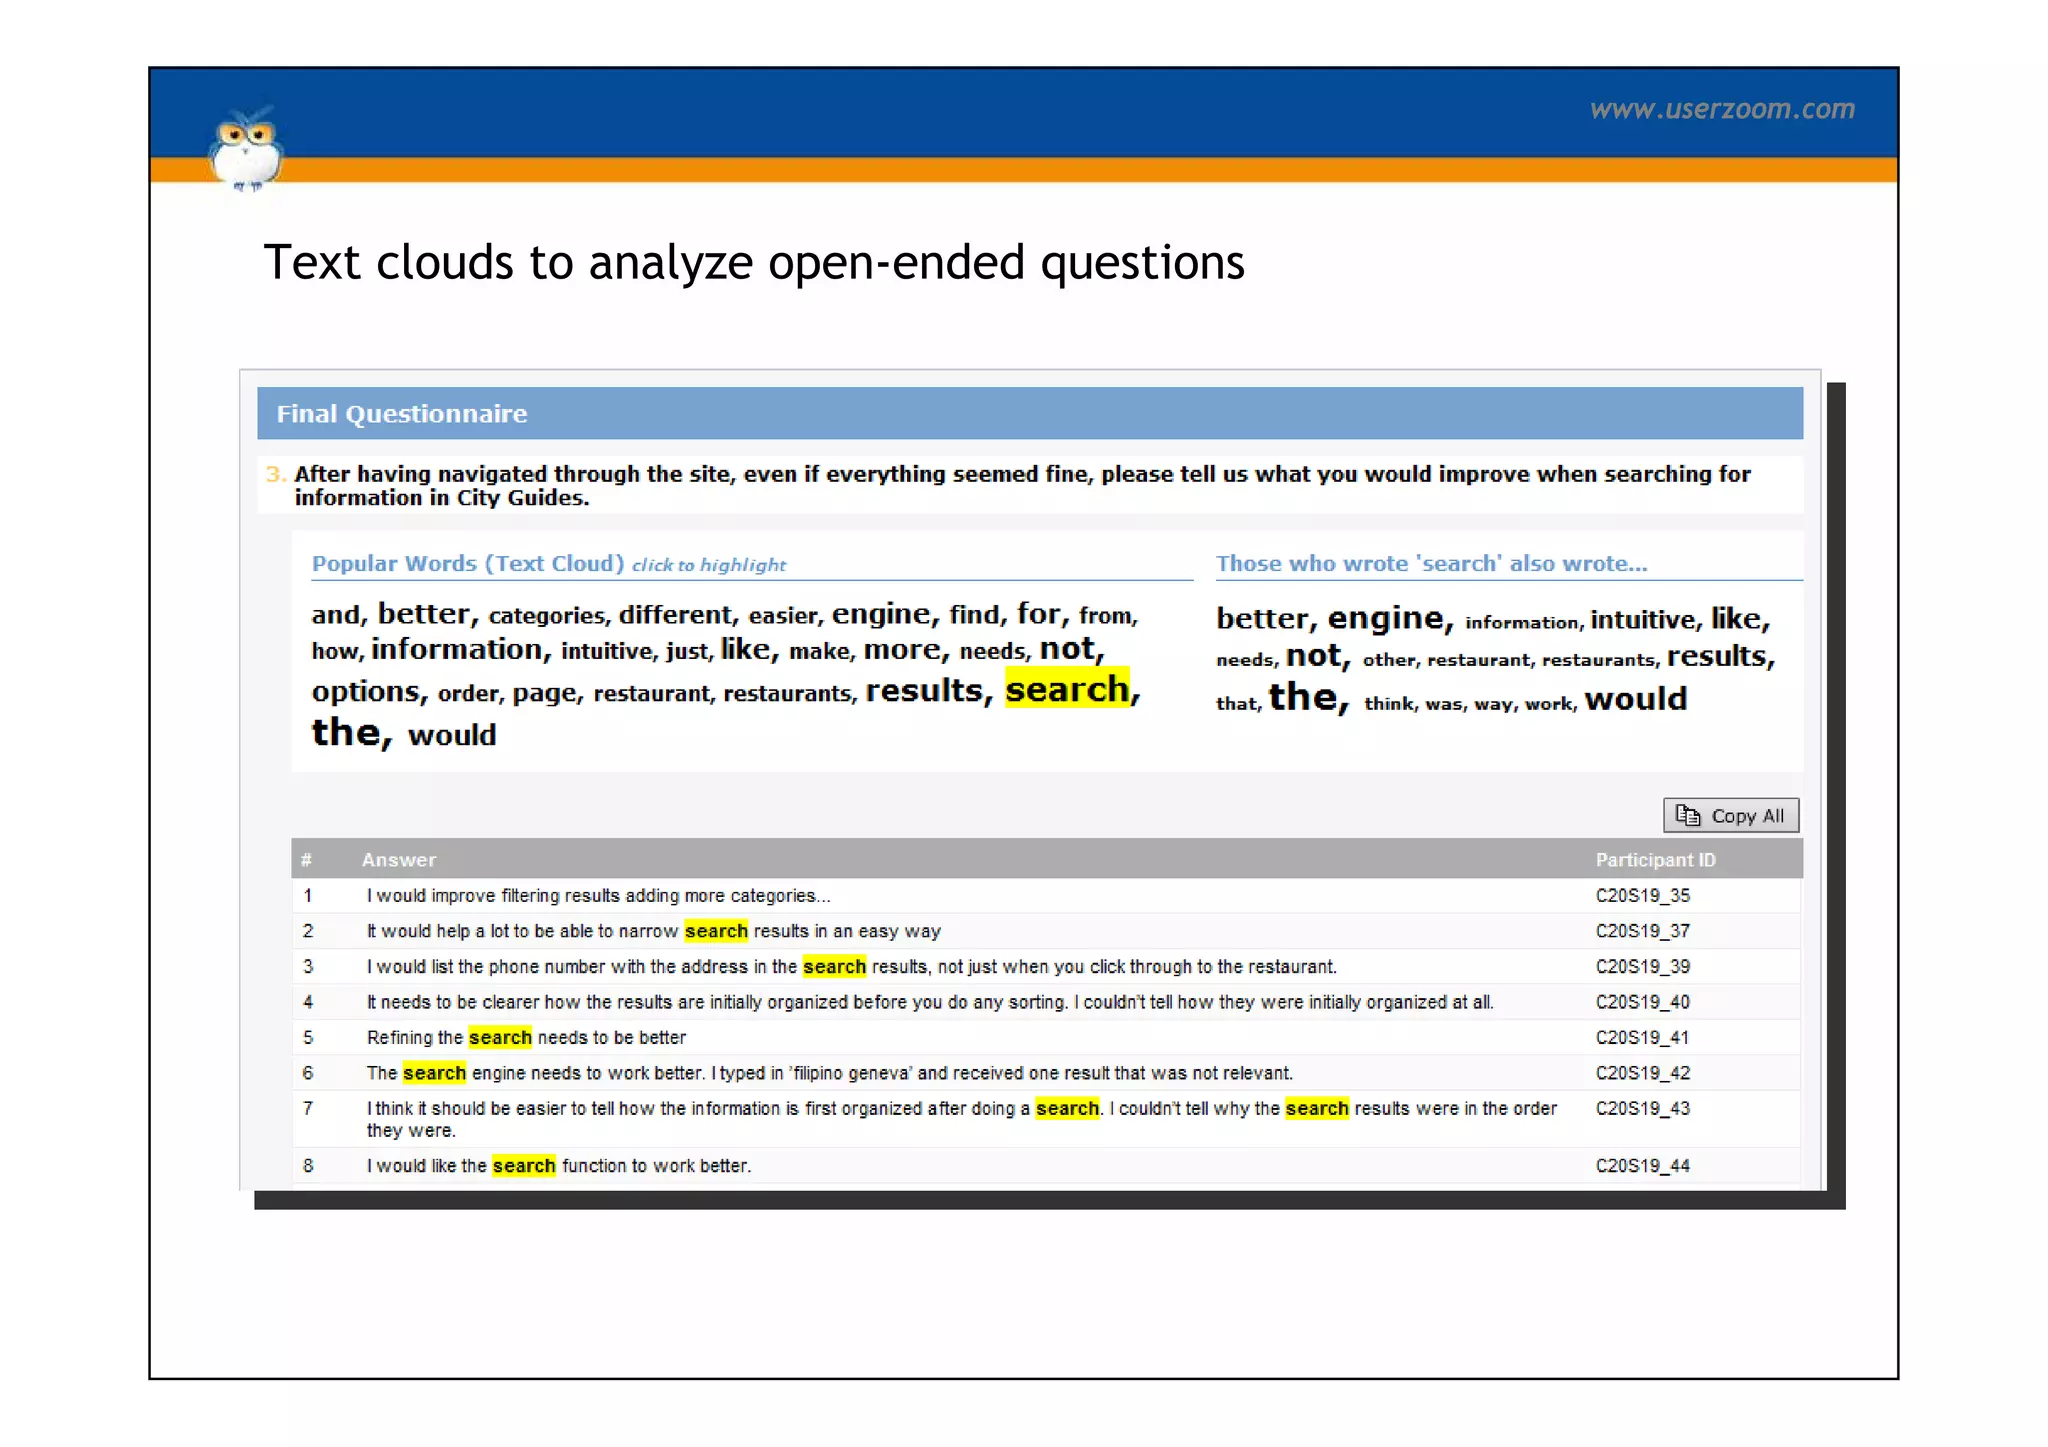Click the 'Popular Words (Text Cloud)' heading

tap(467, 564)
